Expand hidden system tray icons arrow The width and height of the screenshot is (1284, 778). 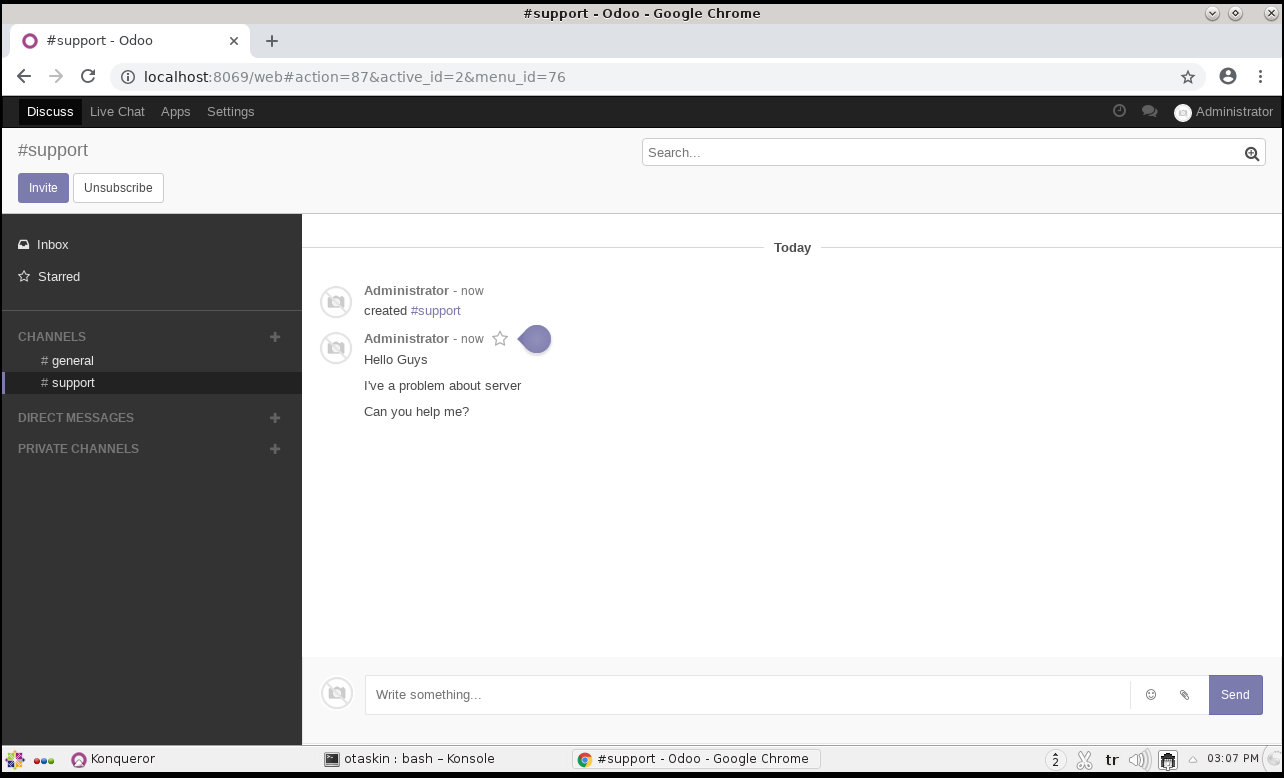[1193, 760]
